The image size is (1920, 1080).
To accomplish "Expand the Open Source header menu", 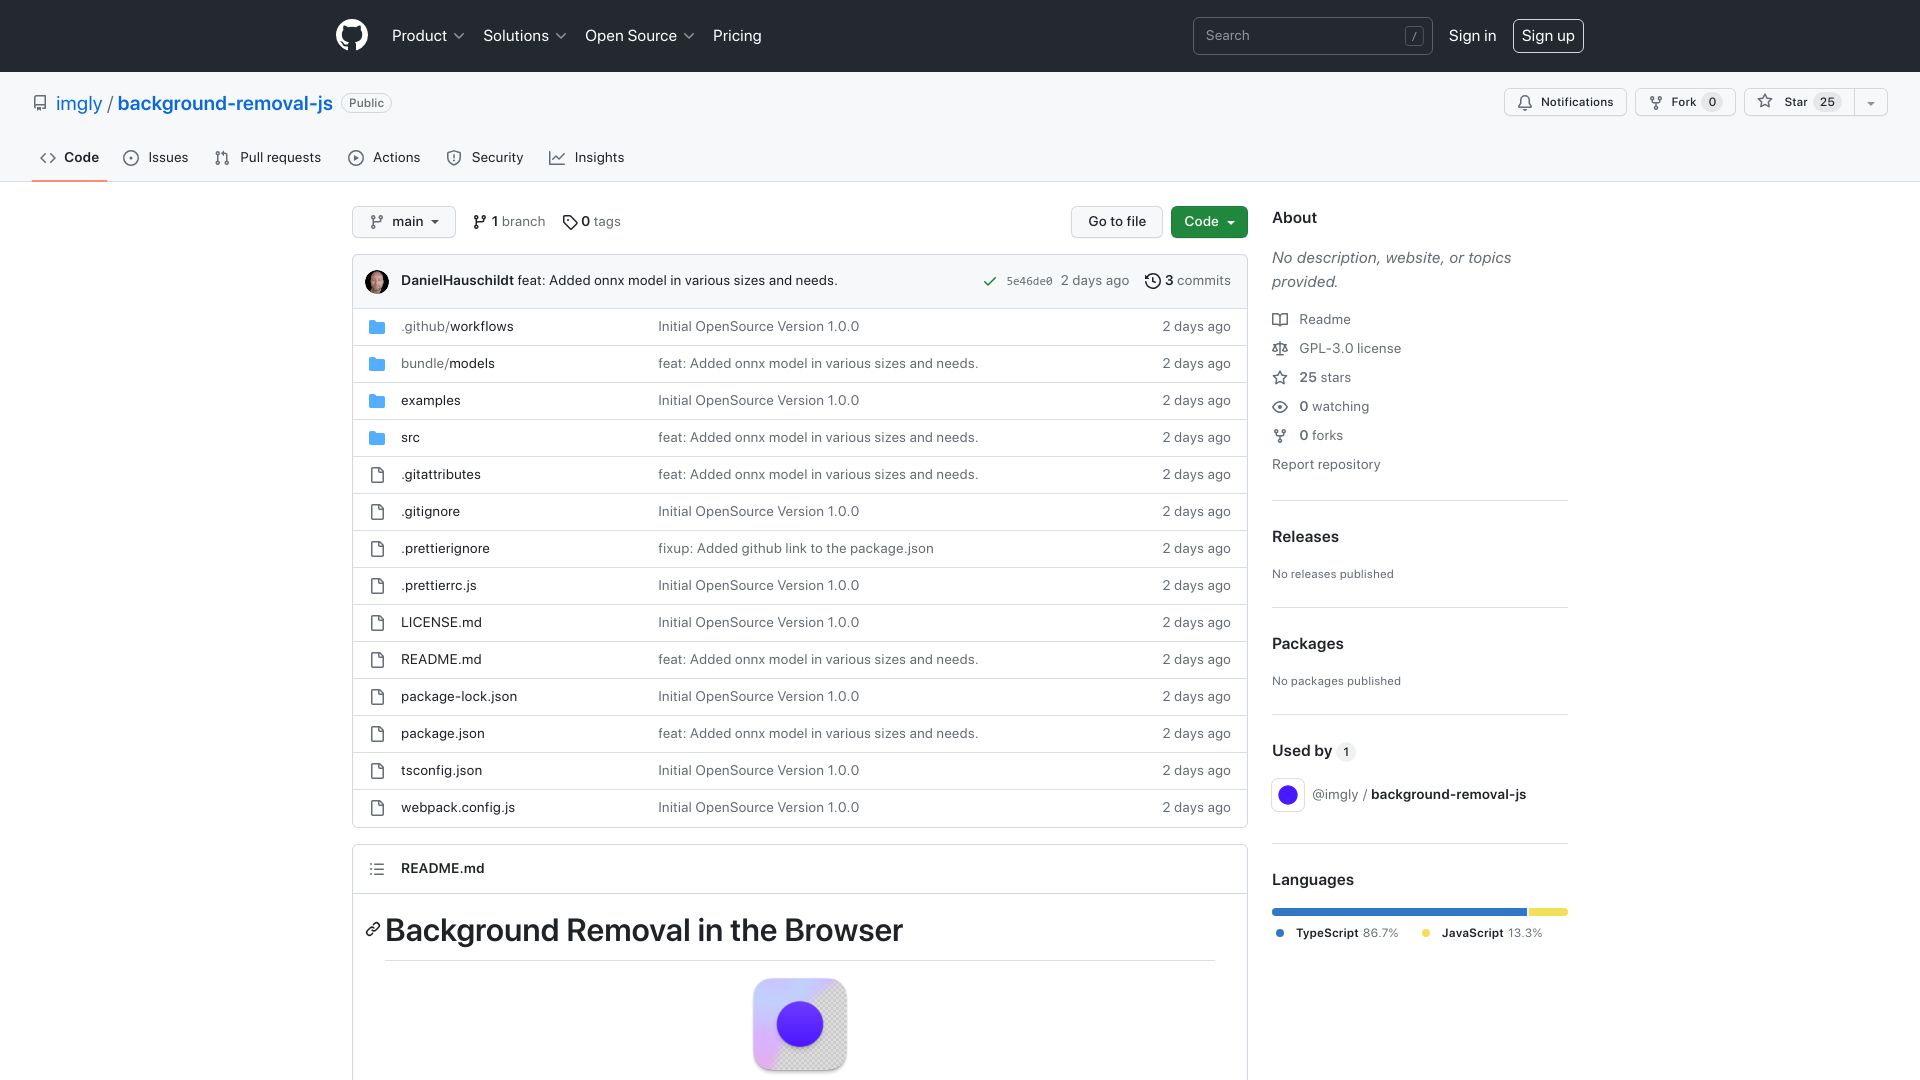I will [640, 36].
